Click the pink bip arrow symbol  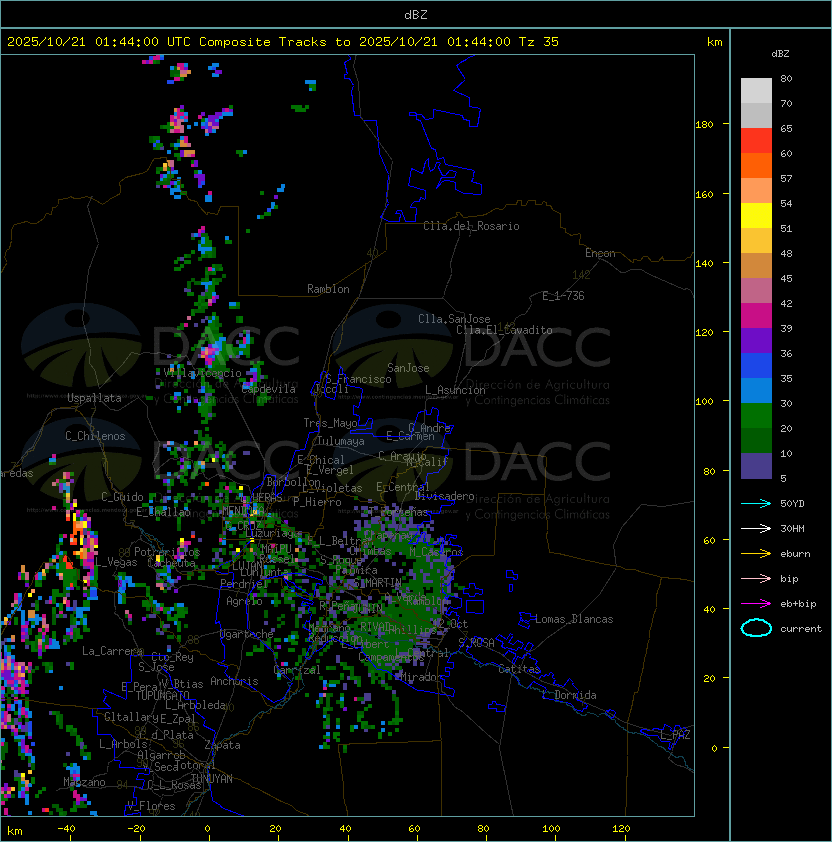(x=756, y=578)
